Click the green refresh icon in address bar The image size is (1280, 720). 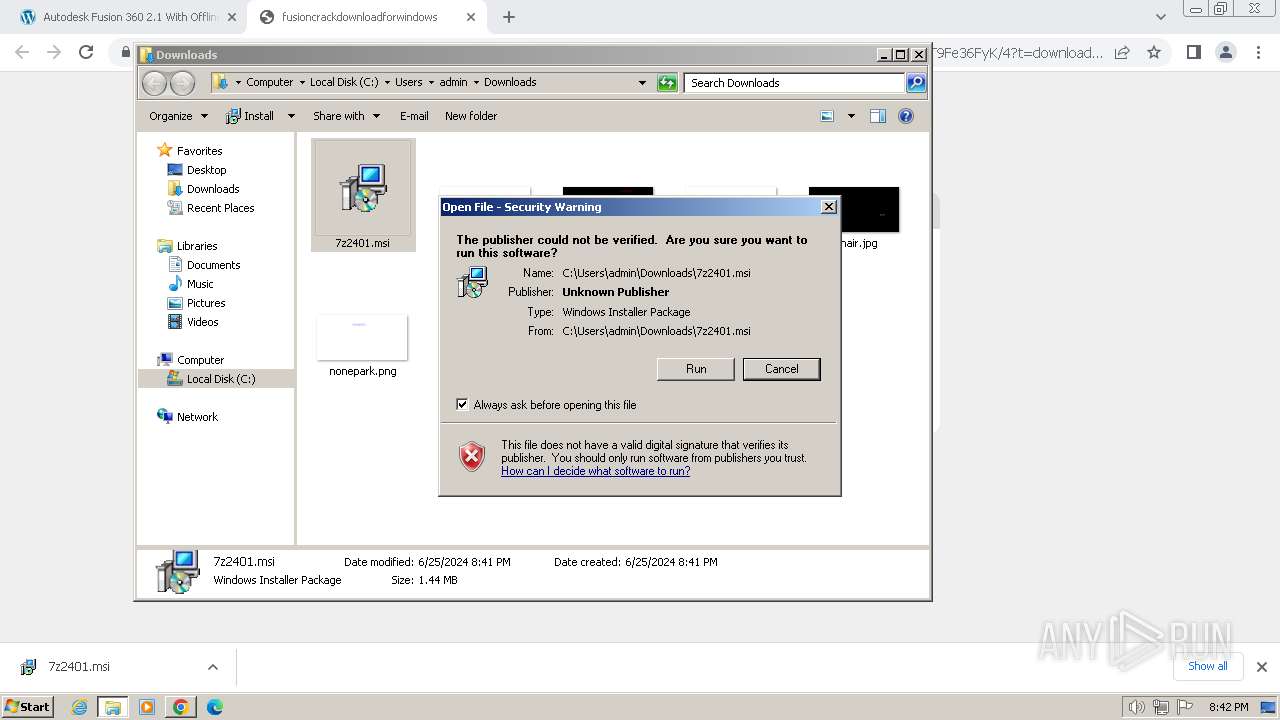[x=667, y=83]
